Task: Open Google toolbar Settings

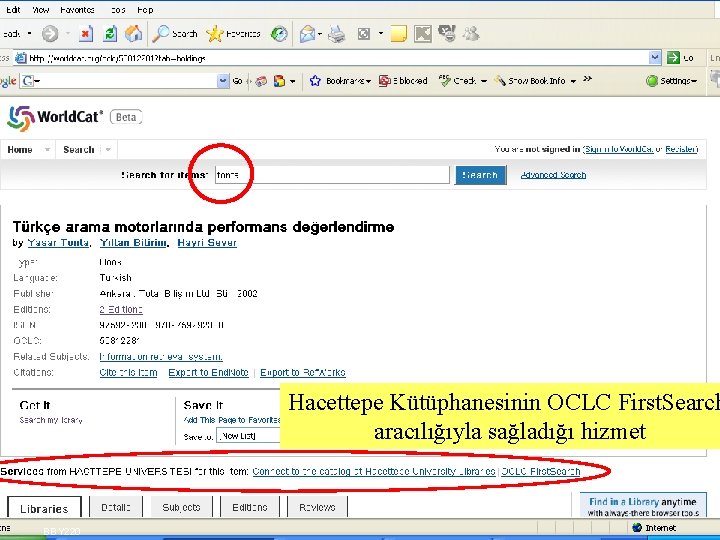Action: (671, 81)
